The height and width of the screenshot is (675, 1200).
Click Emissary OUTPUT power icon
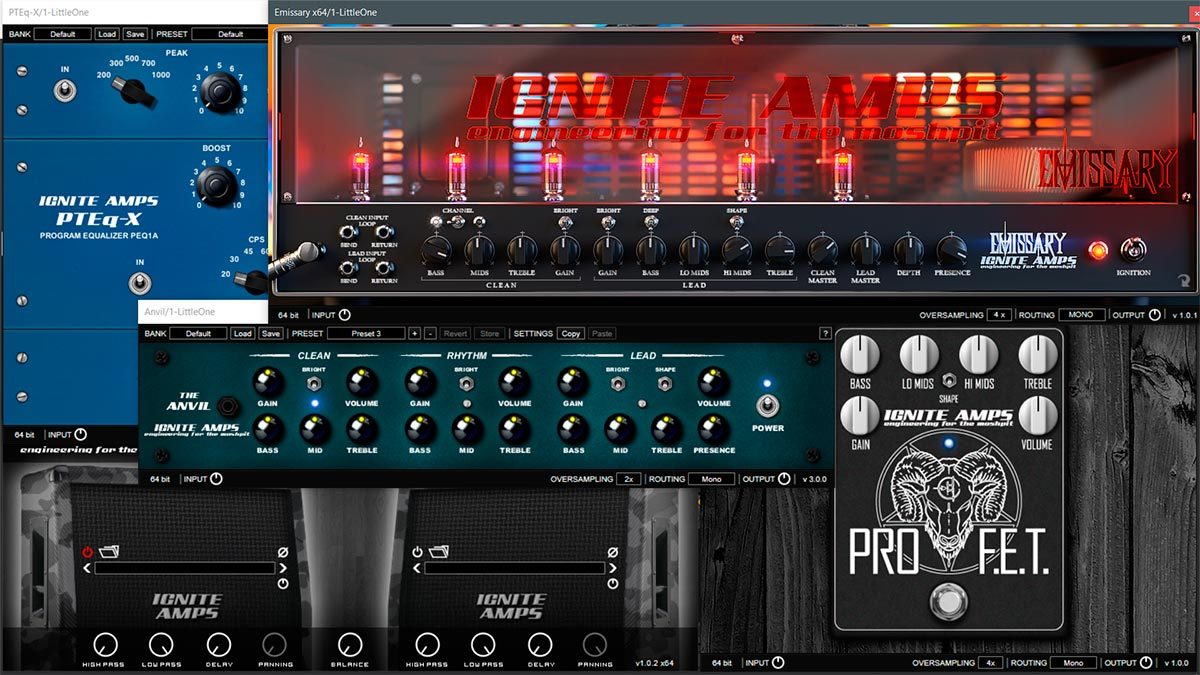(x=1155, y=315)
